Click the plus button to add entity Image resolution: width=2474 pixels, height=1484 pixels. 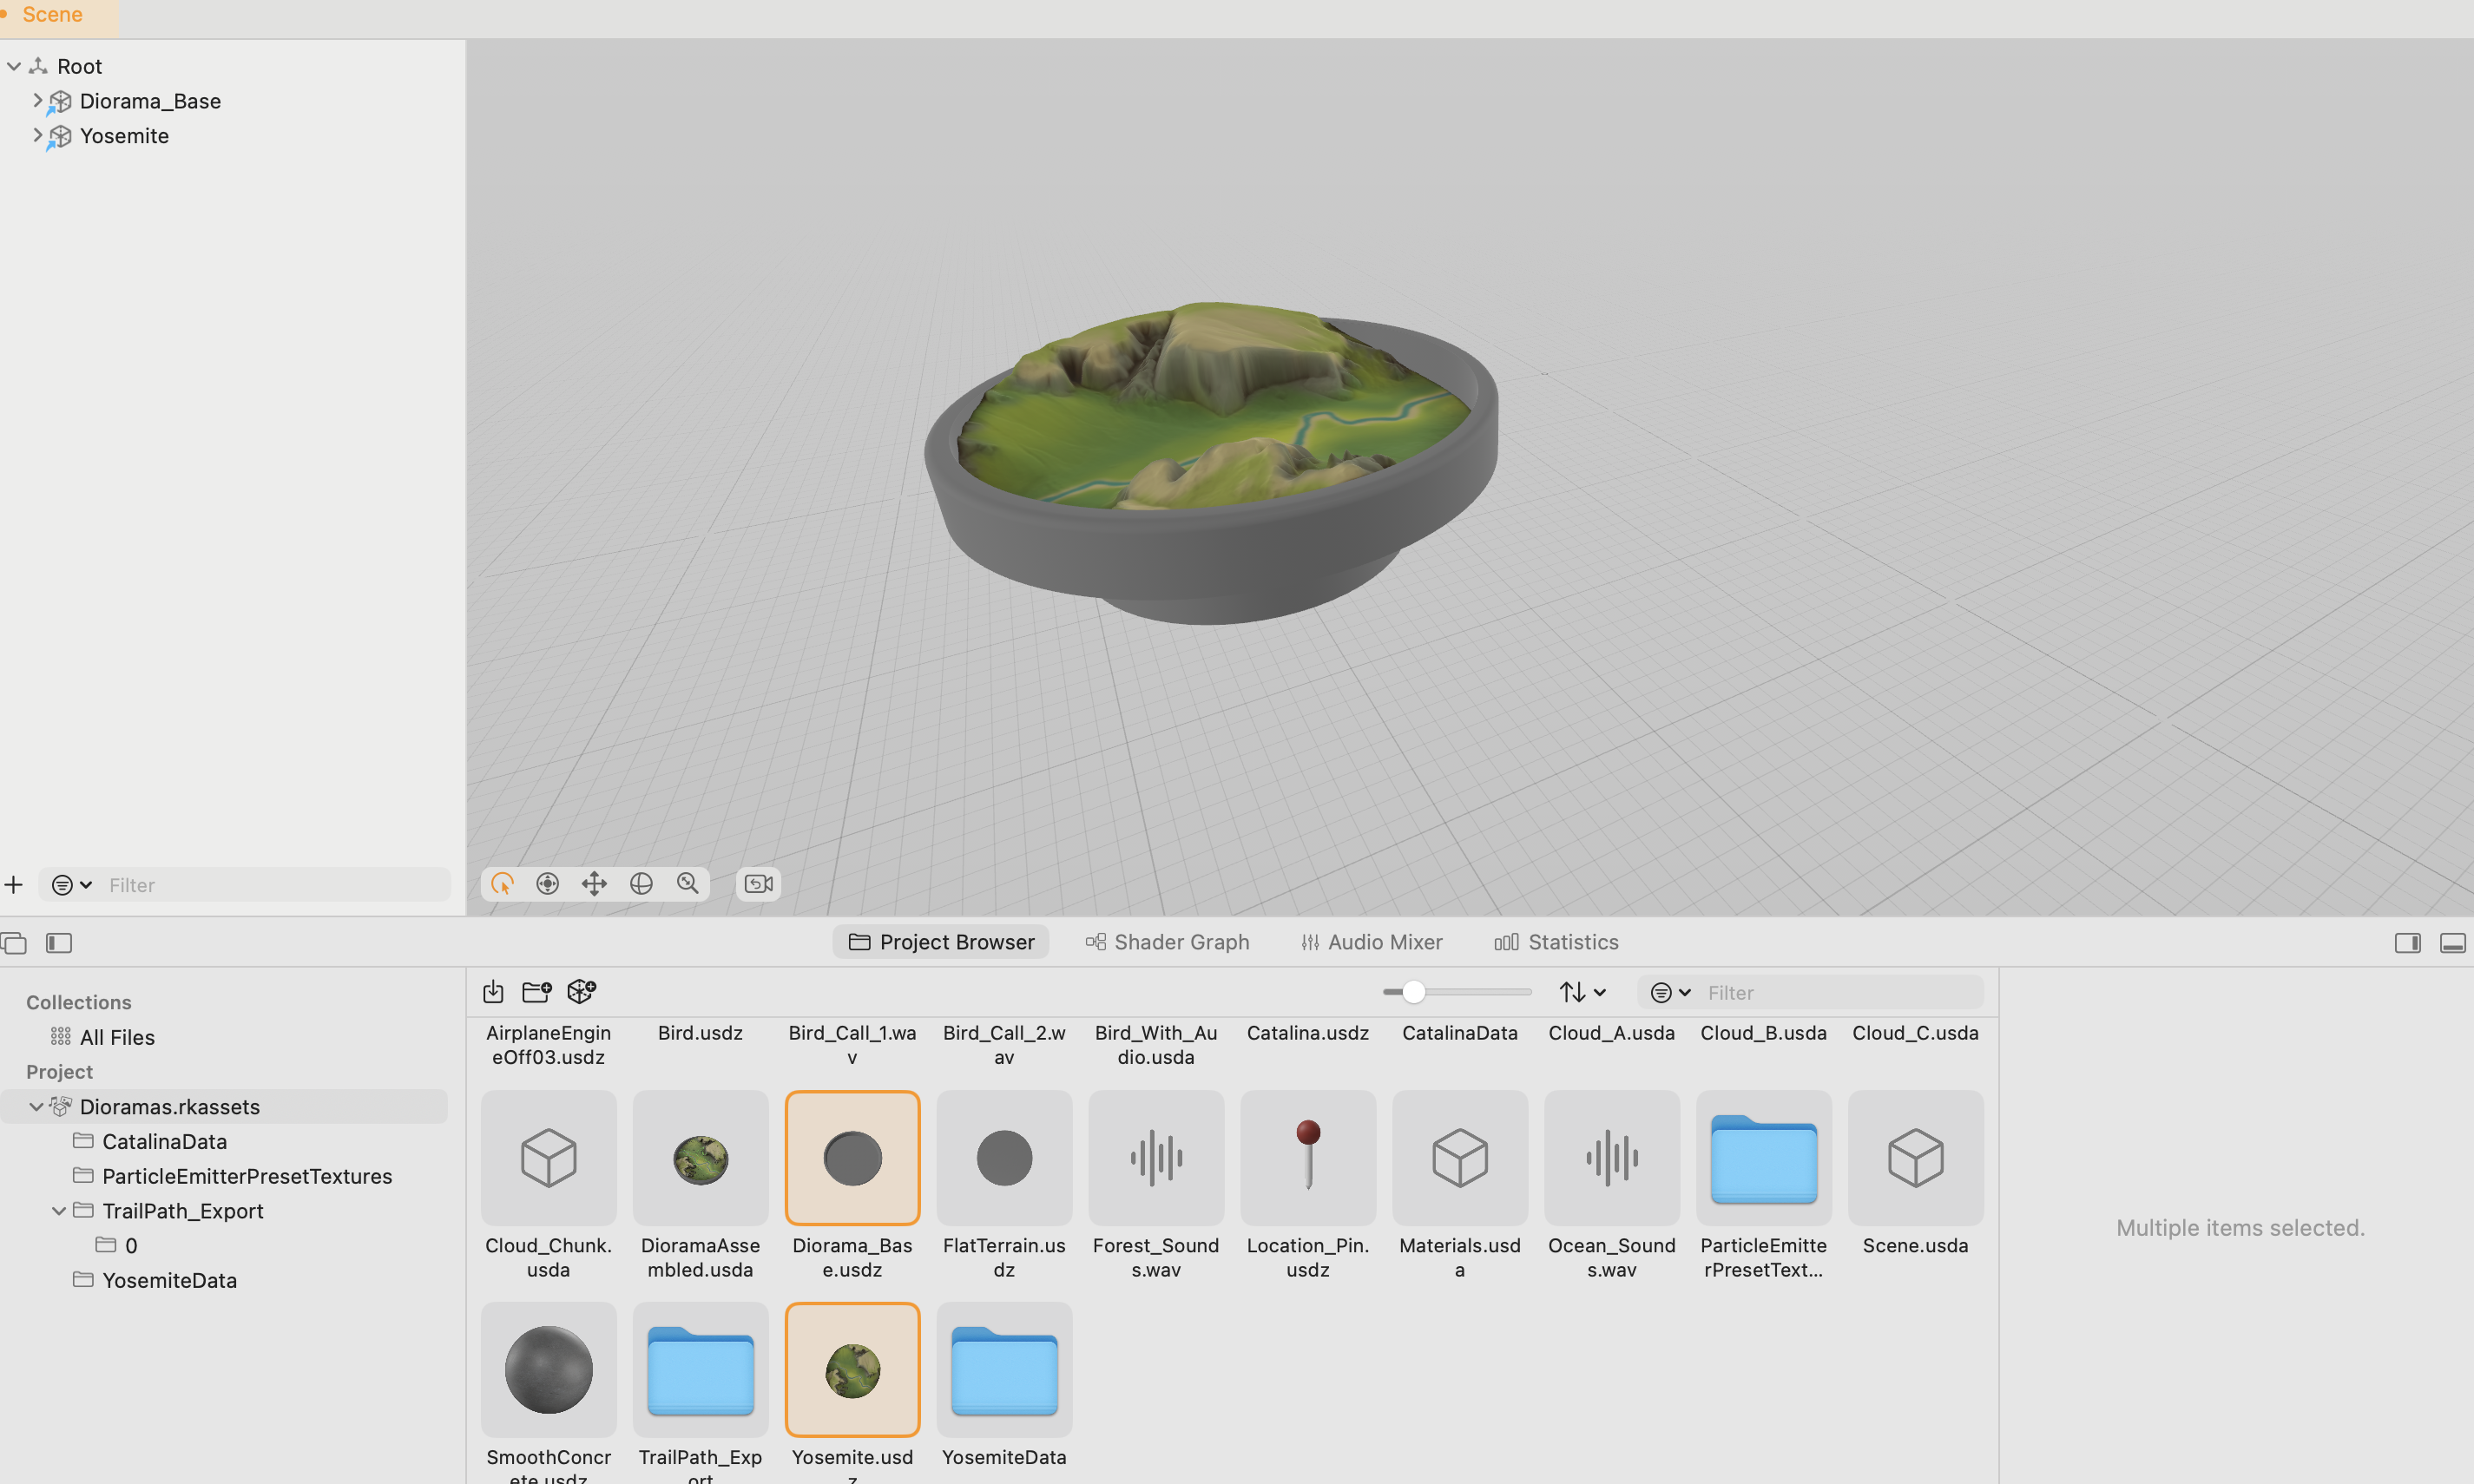[x=14, y=885]
